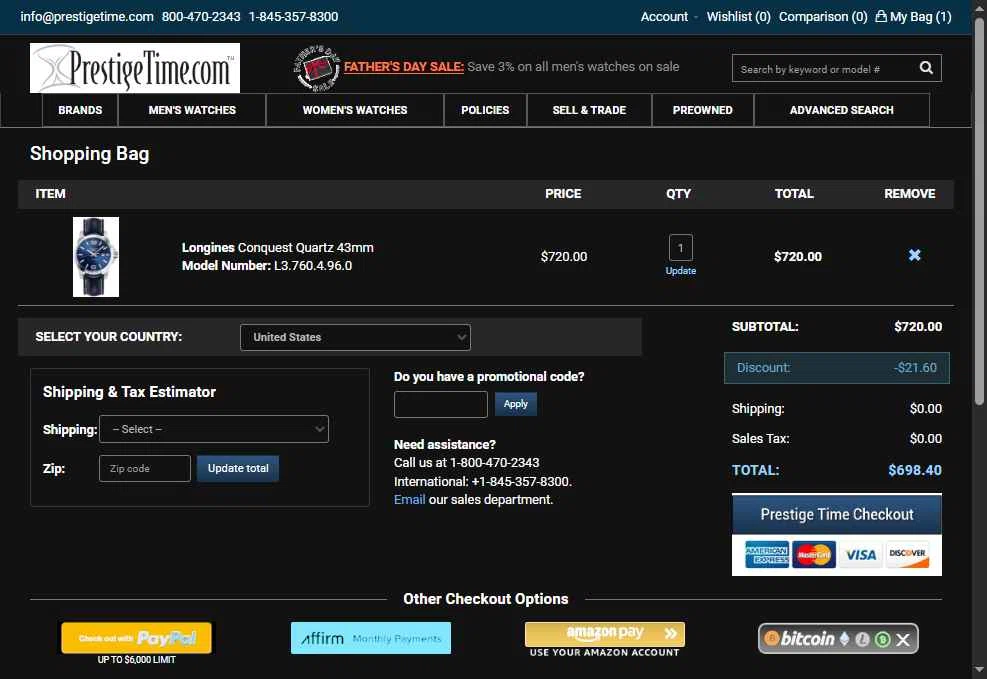Click the MasterCard card icon

point(814,554)
